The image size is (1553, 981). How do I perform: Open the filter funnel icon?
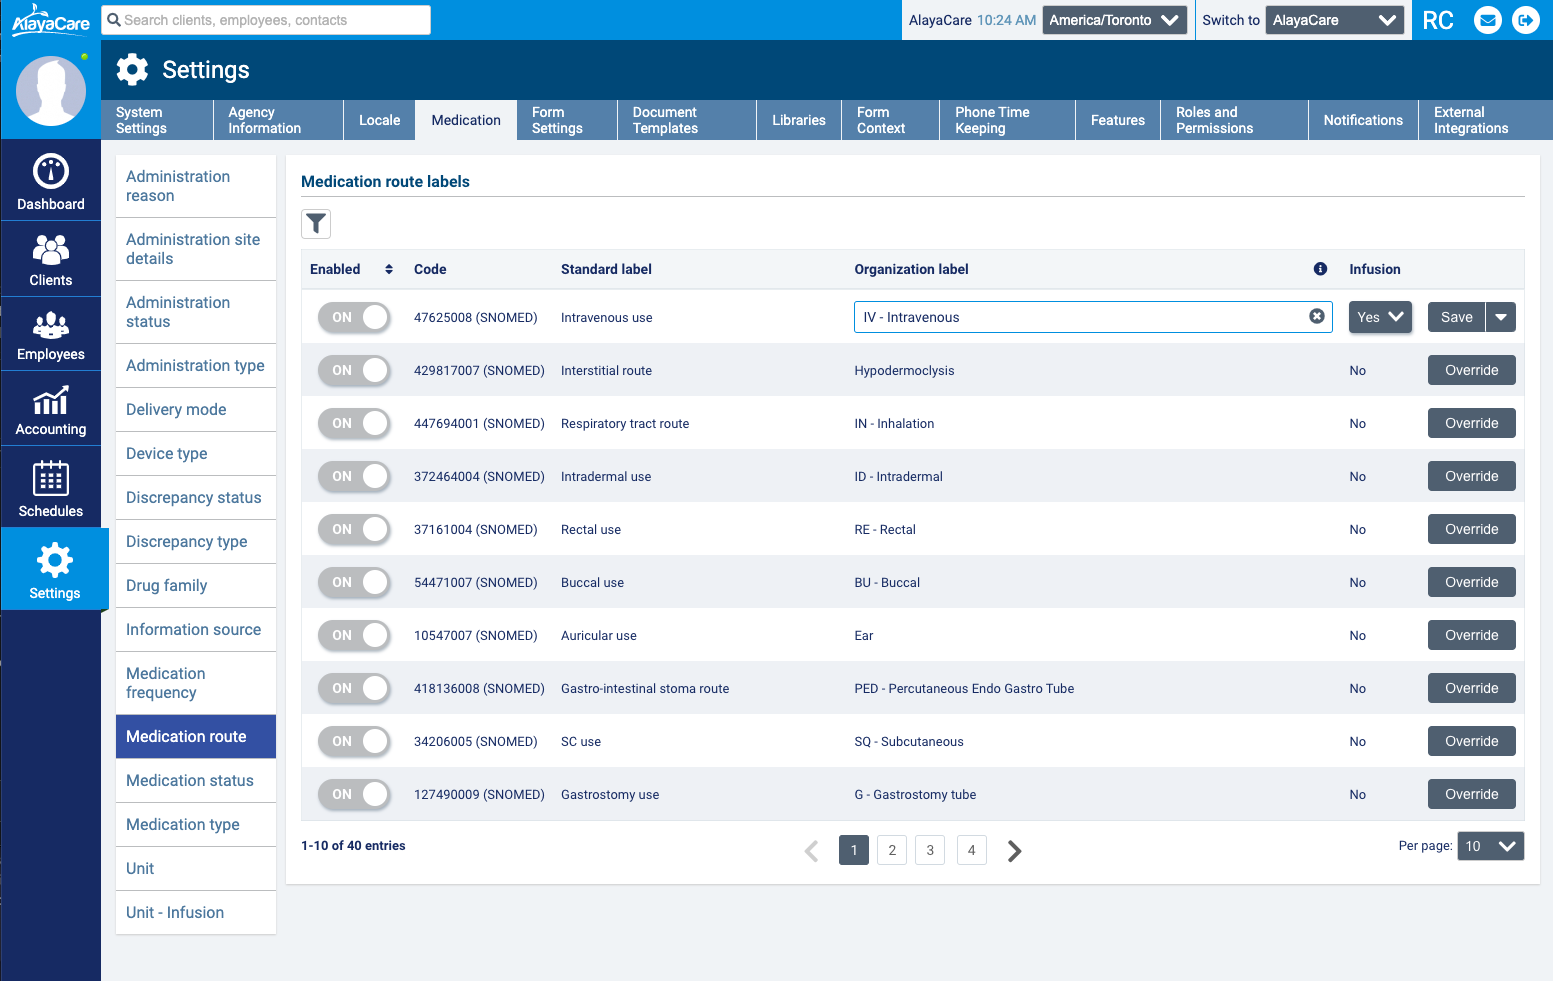(316, 224)
